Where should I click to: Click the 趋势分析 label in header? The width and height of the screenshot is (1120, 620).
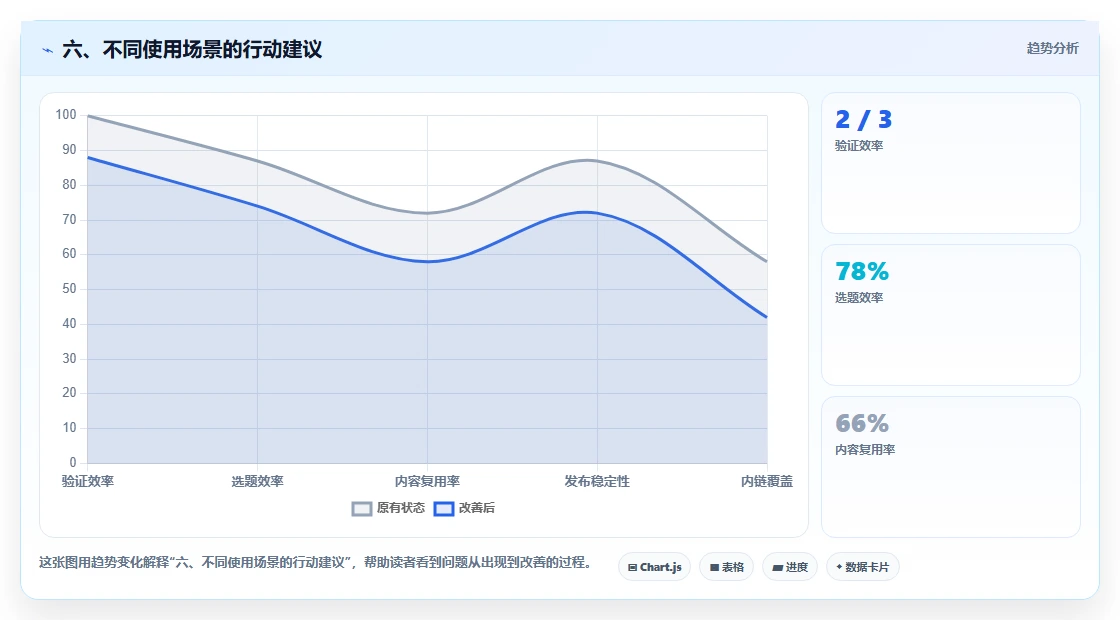pyautogui.click(x=1052, y=49)
